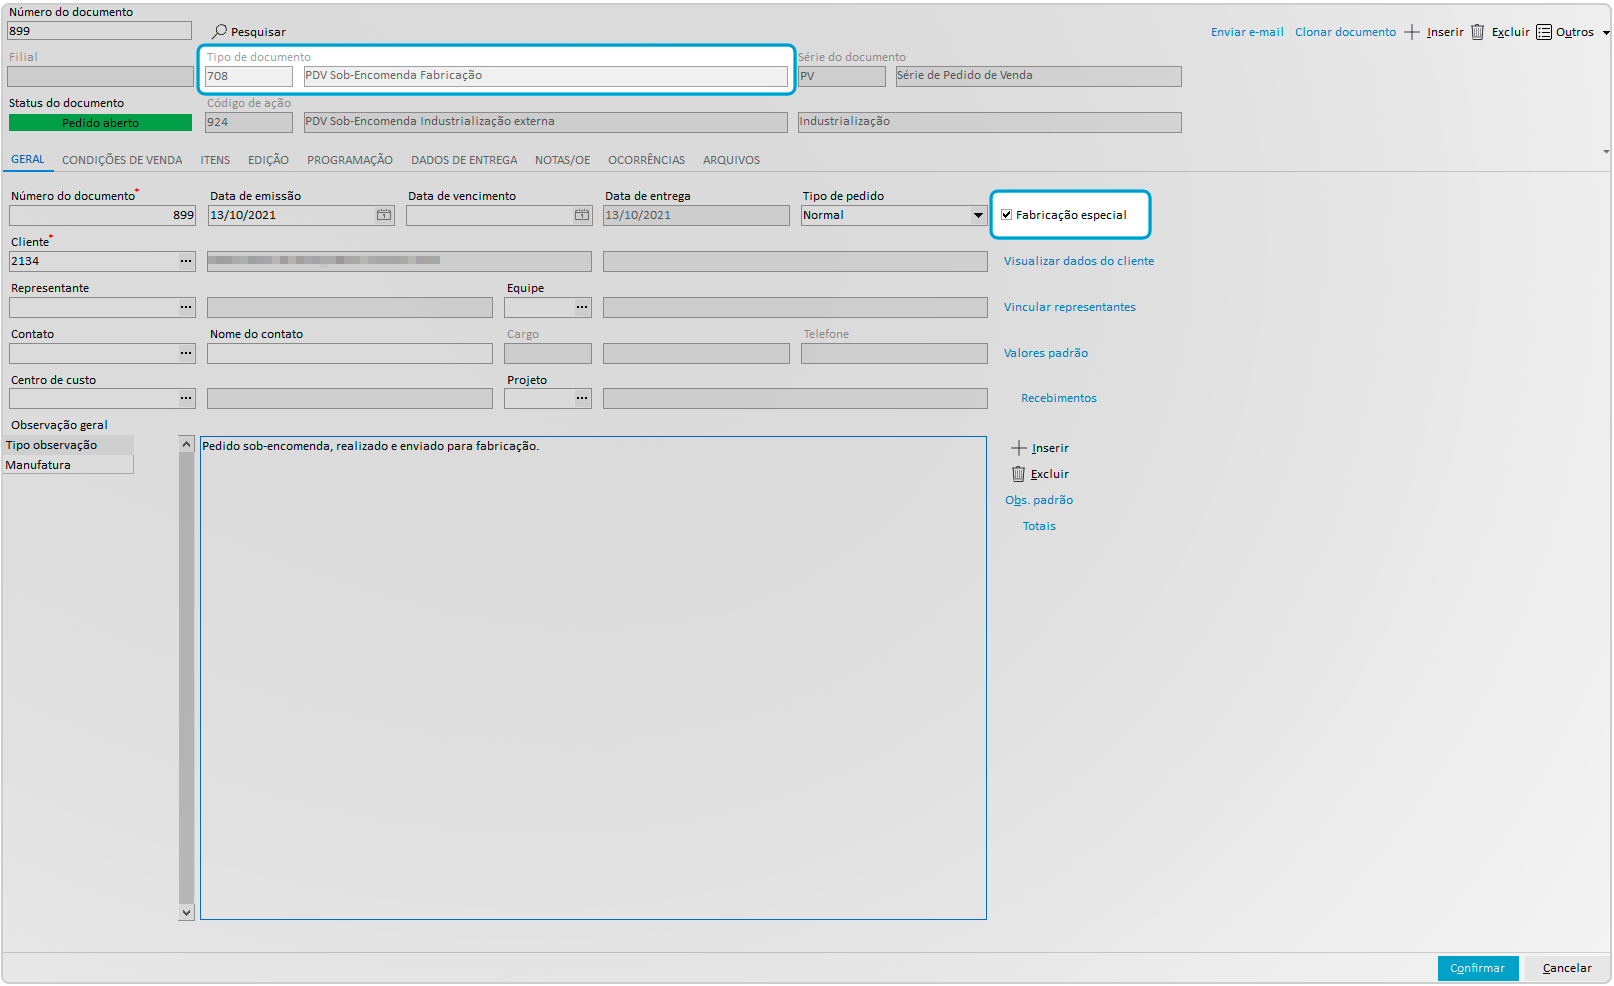Open calendar for Data de vencimento
Viewport: 1614px width, 986px height.
(582, 215)
